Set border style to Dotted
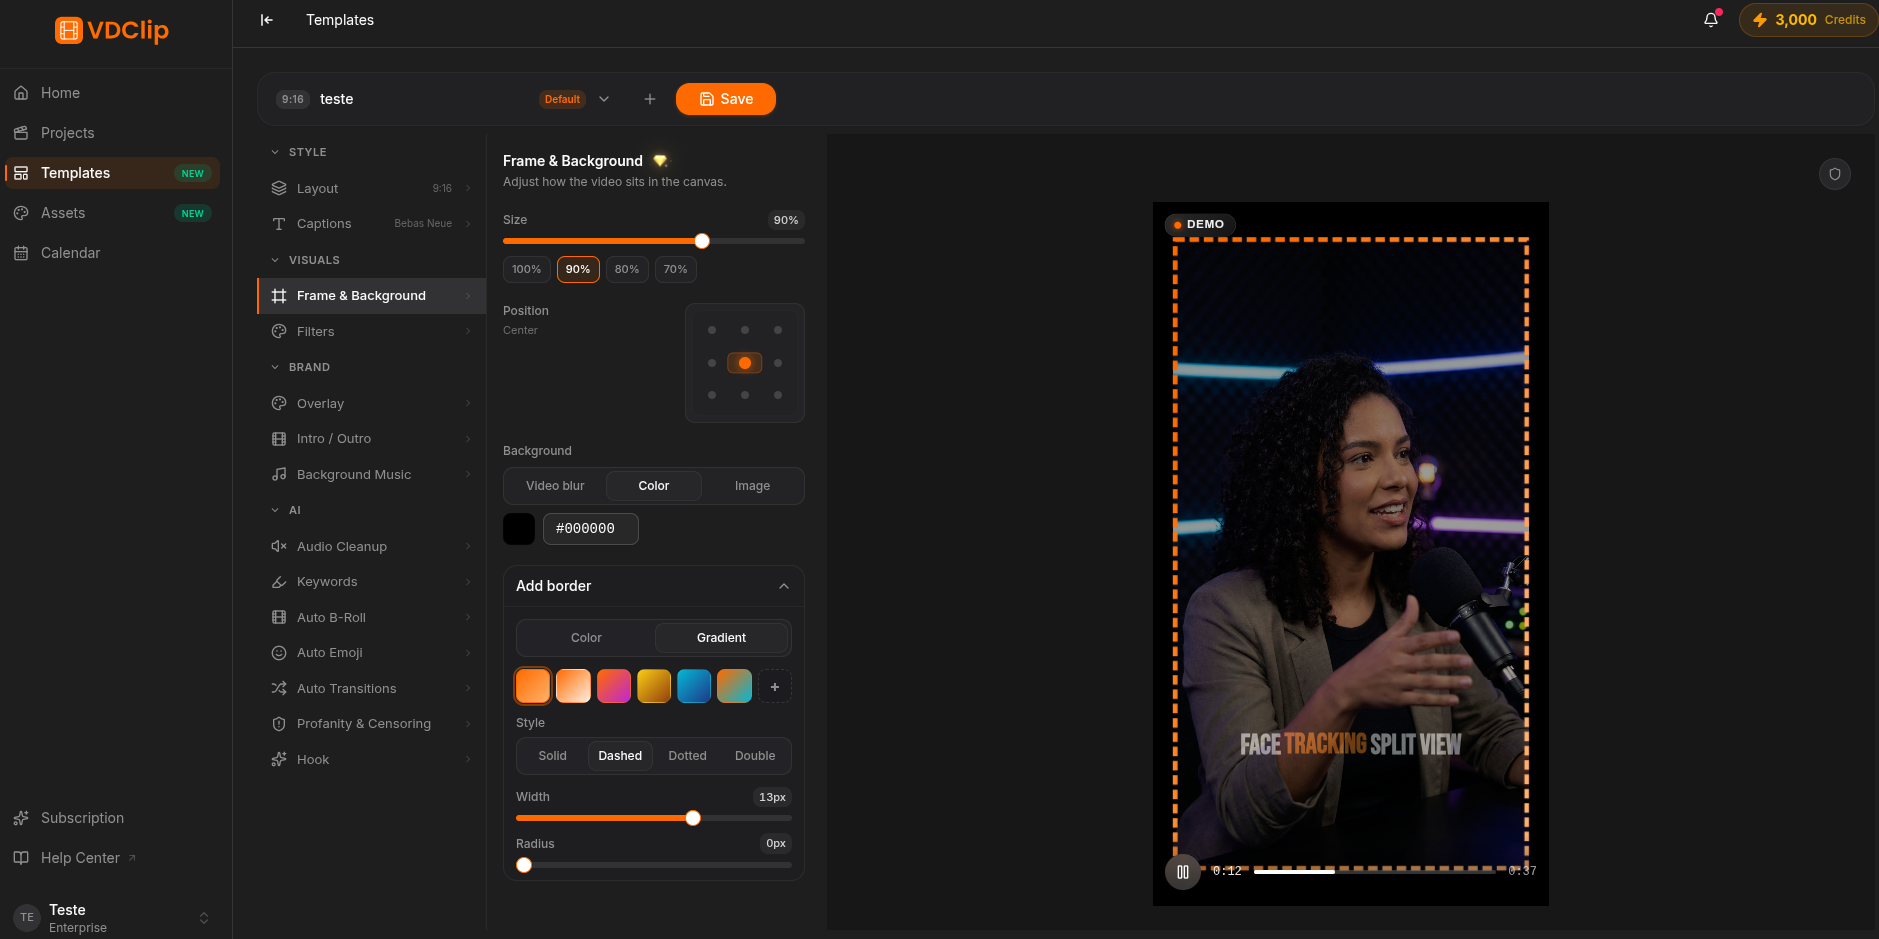 [687, 756]
